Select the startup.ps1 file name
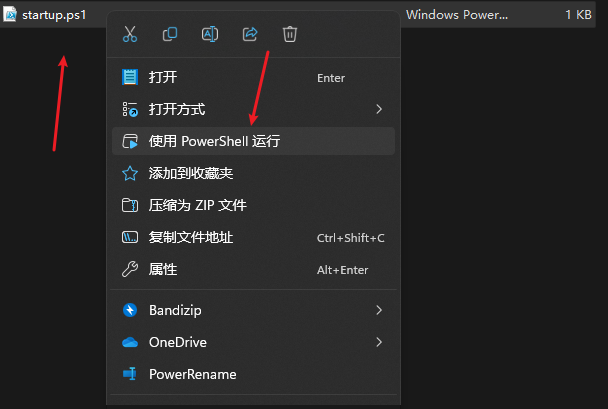608x409 pixels. coord(54,15)
